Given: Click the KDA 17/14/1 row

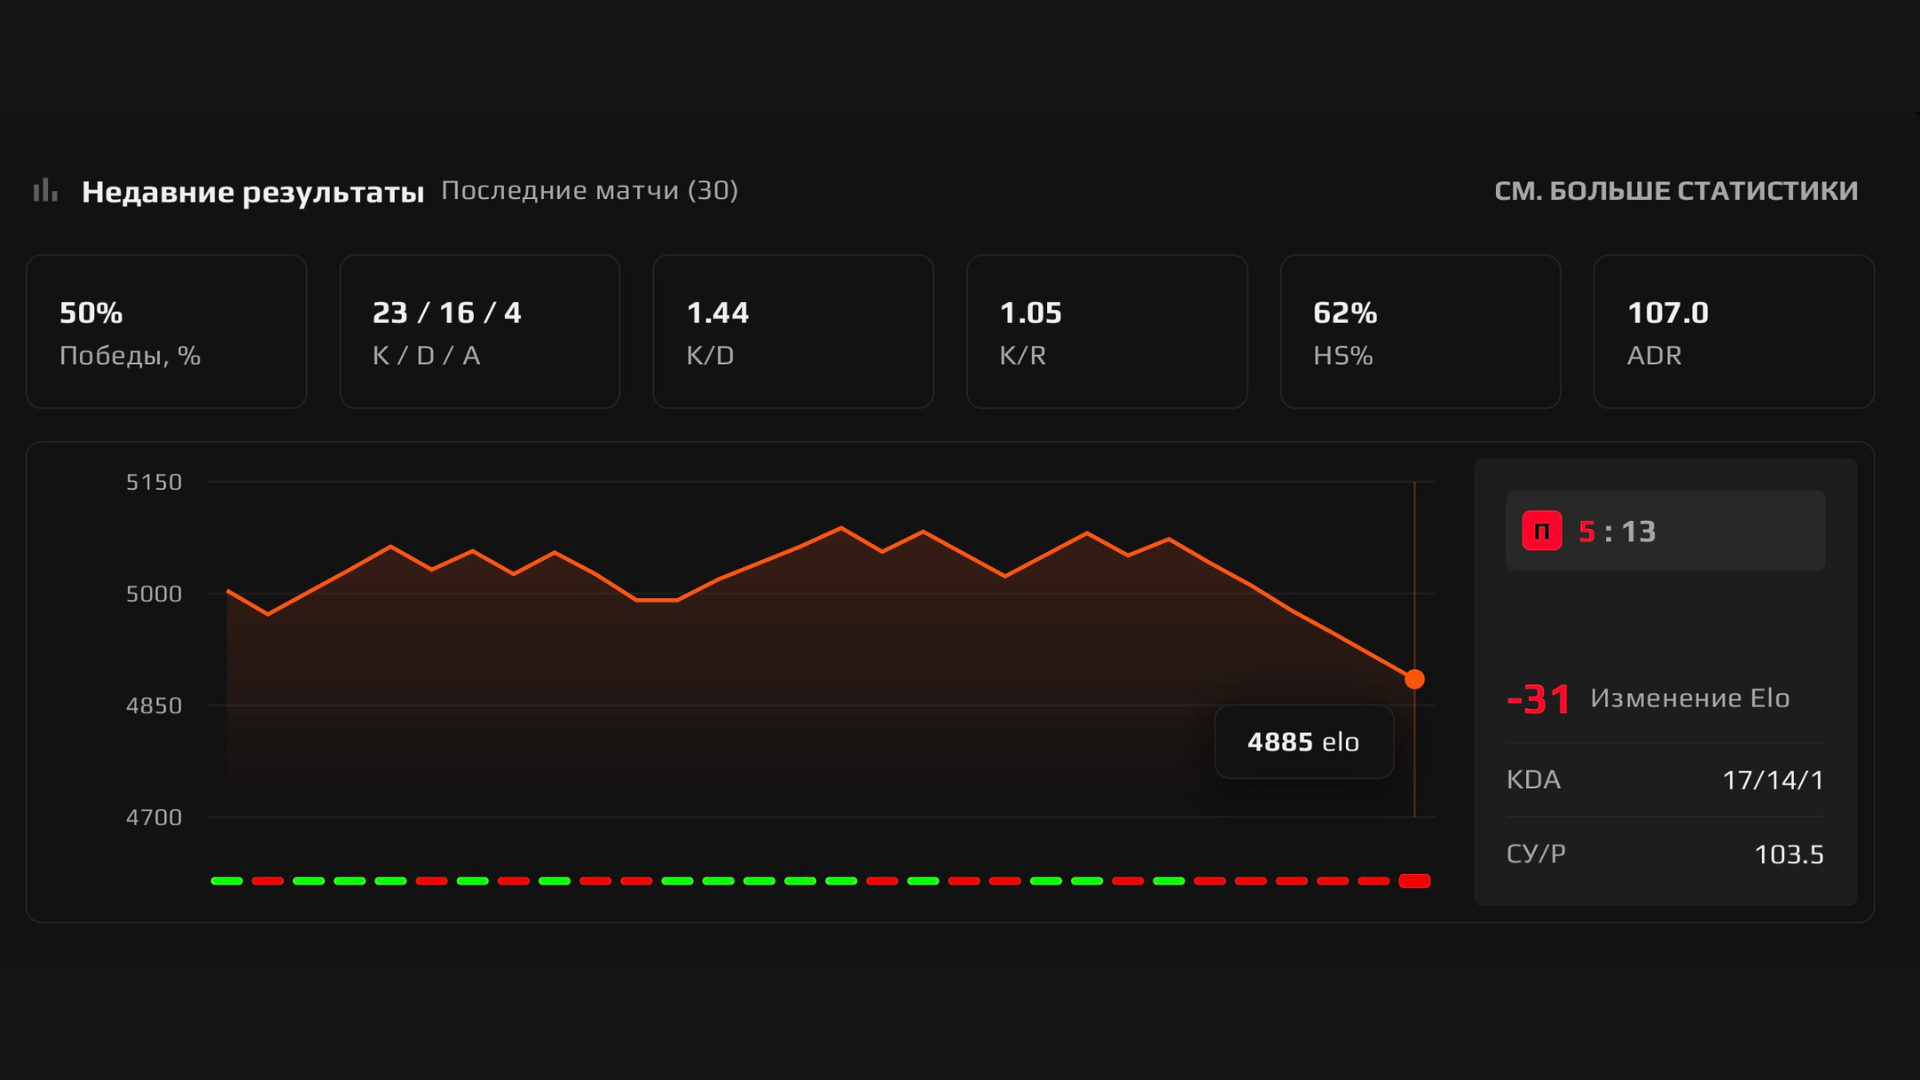Looking at the screenshot, I should pyautogui.click(x=1665, y=780).
